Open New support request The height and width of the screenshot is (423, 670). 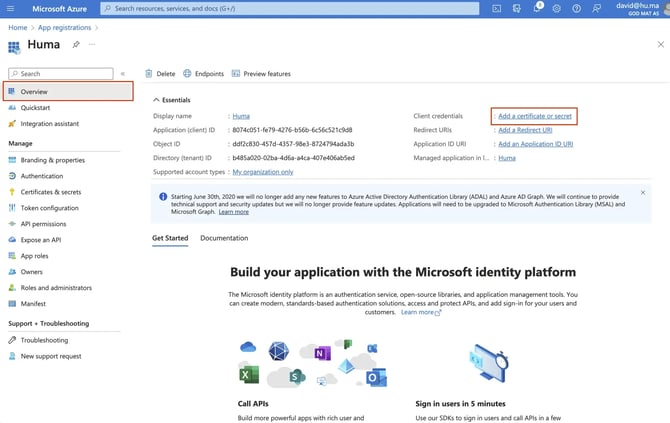[50, 356]
